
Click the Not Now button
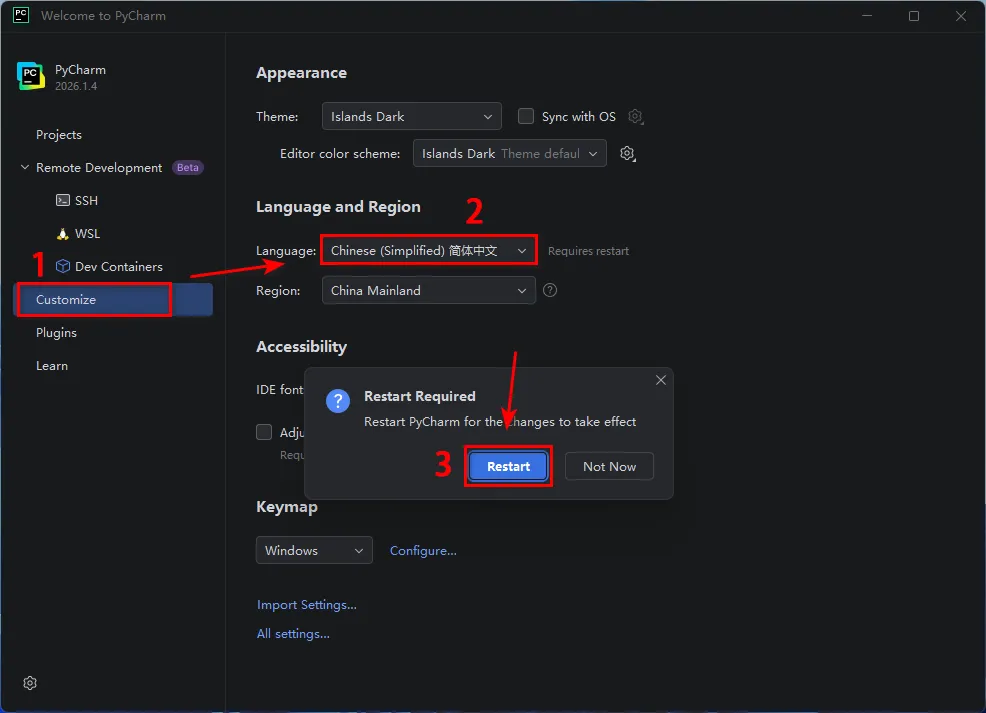pyautogui.click(x=609, y=467)
